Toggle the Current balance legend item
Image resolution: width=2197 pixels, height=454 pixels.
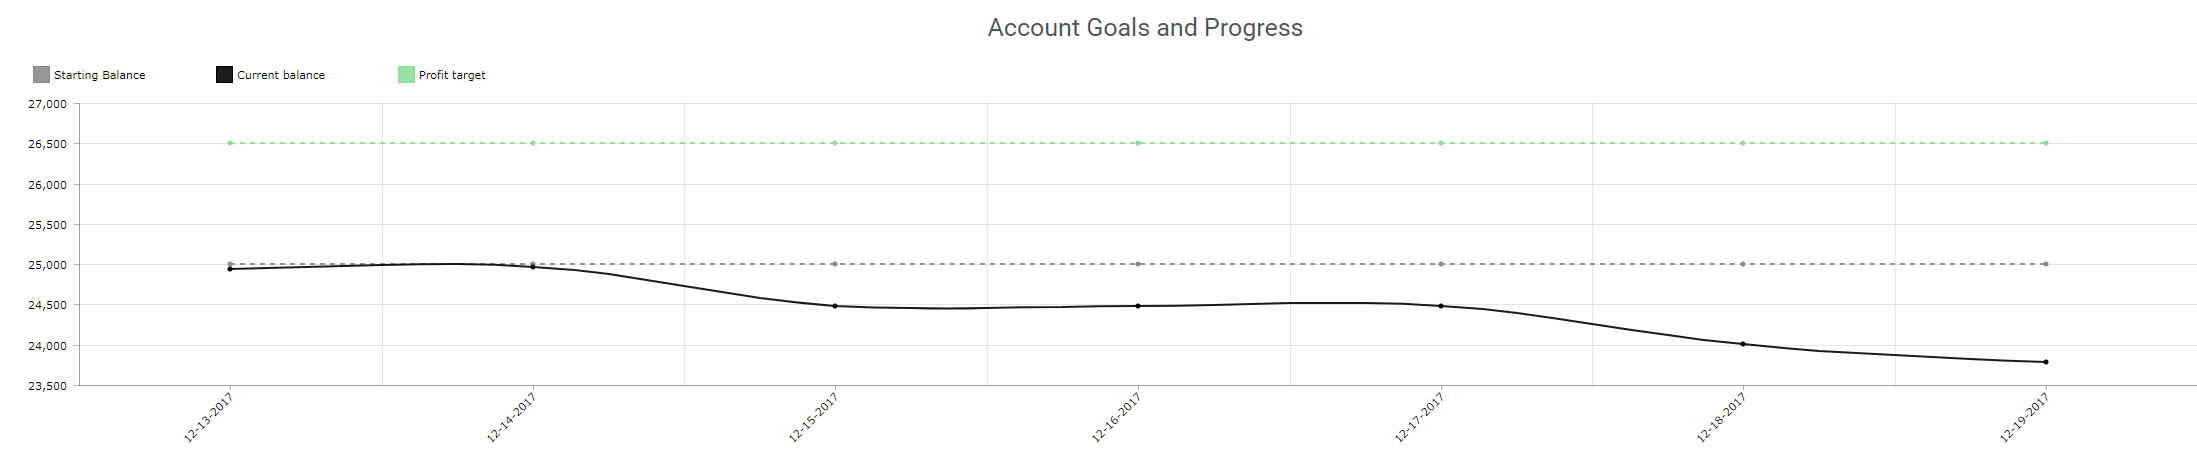coord(271,75)
